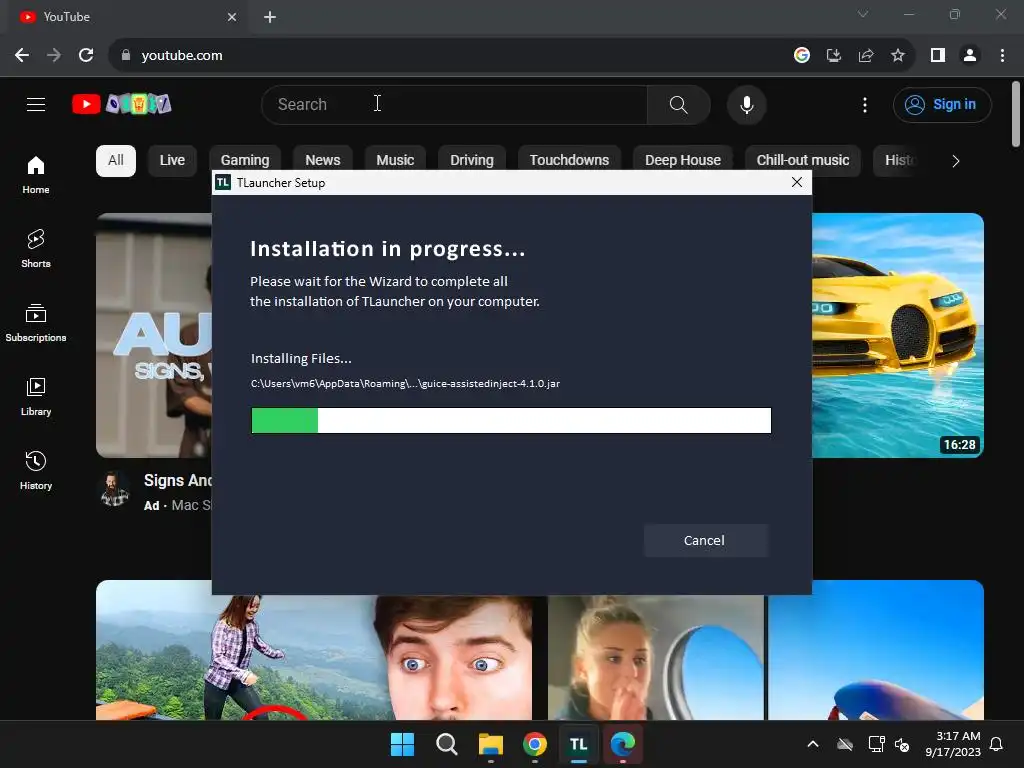Click the install app icon in the address bar

[834, 56]
